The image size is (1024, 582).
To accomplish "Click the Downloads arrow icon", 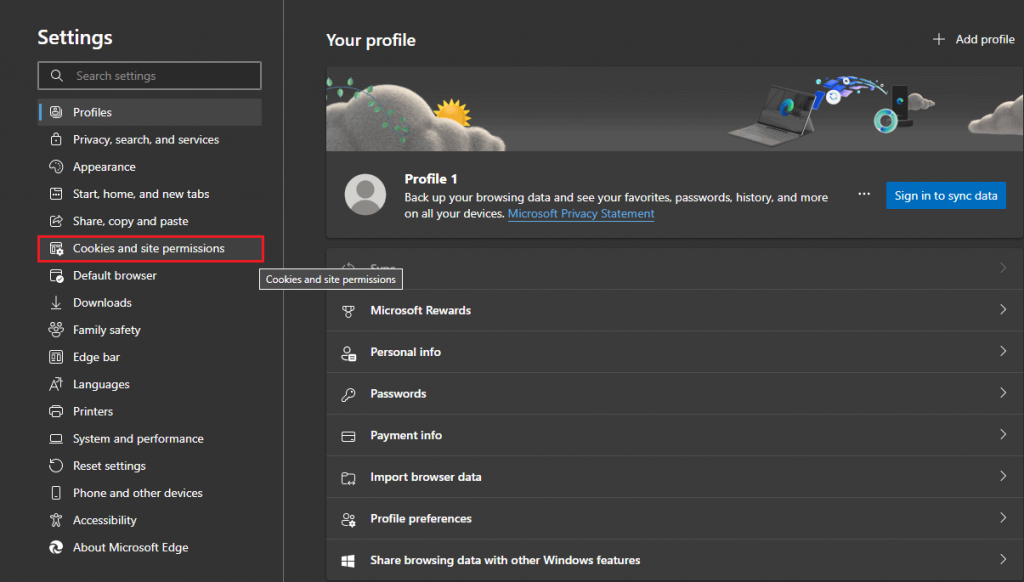I will tap(56, 303).
